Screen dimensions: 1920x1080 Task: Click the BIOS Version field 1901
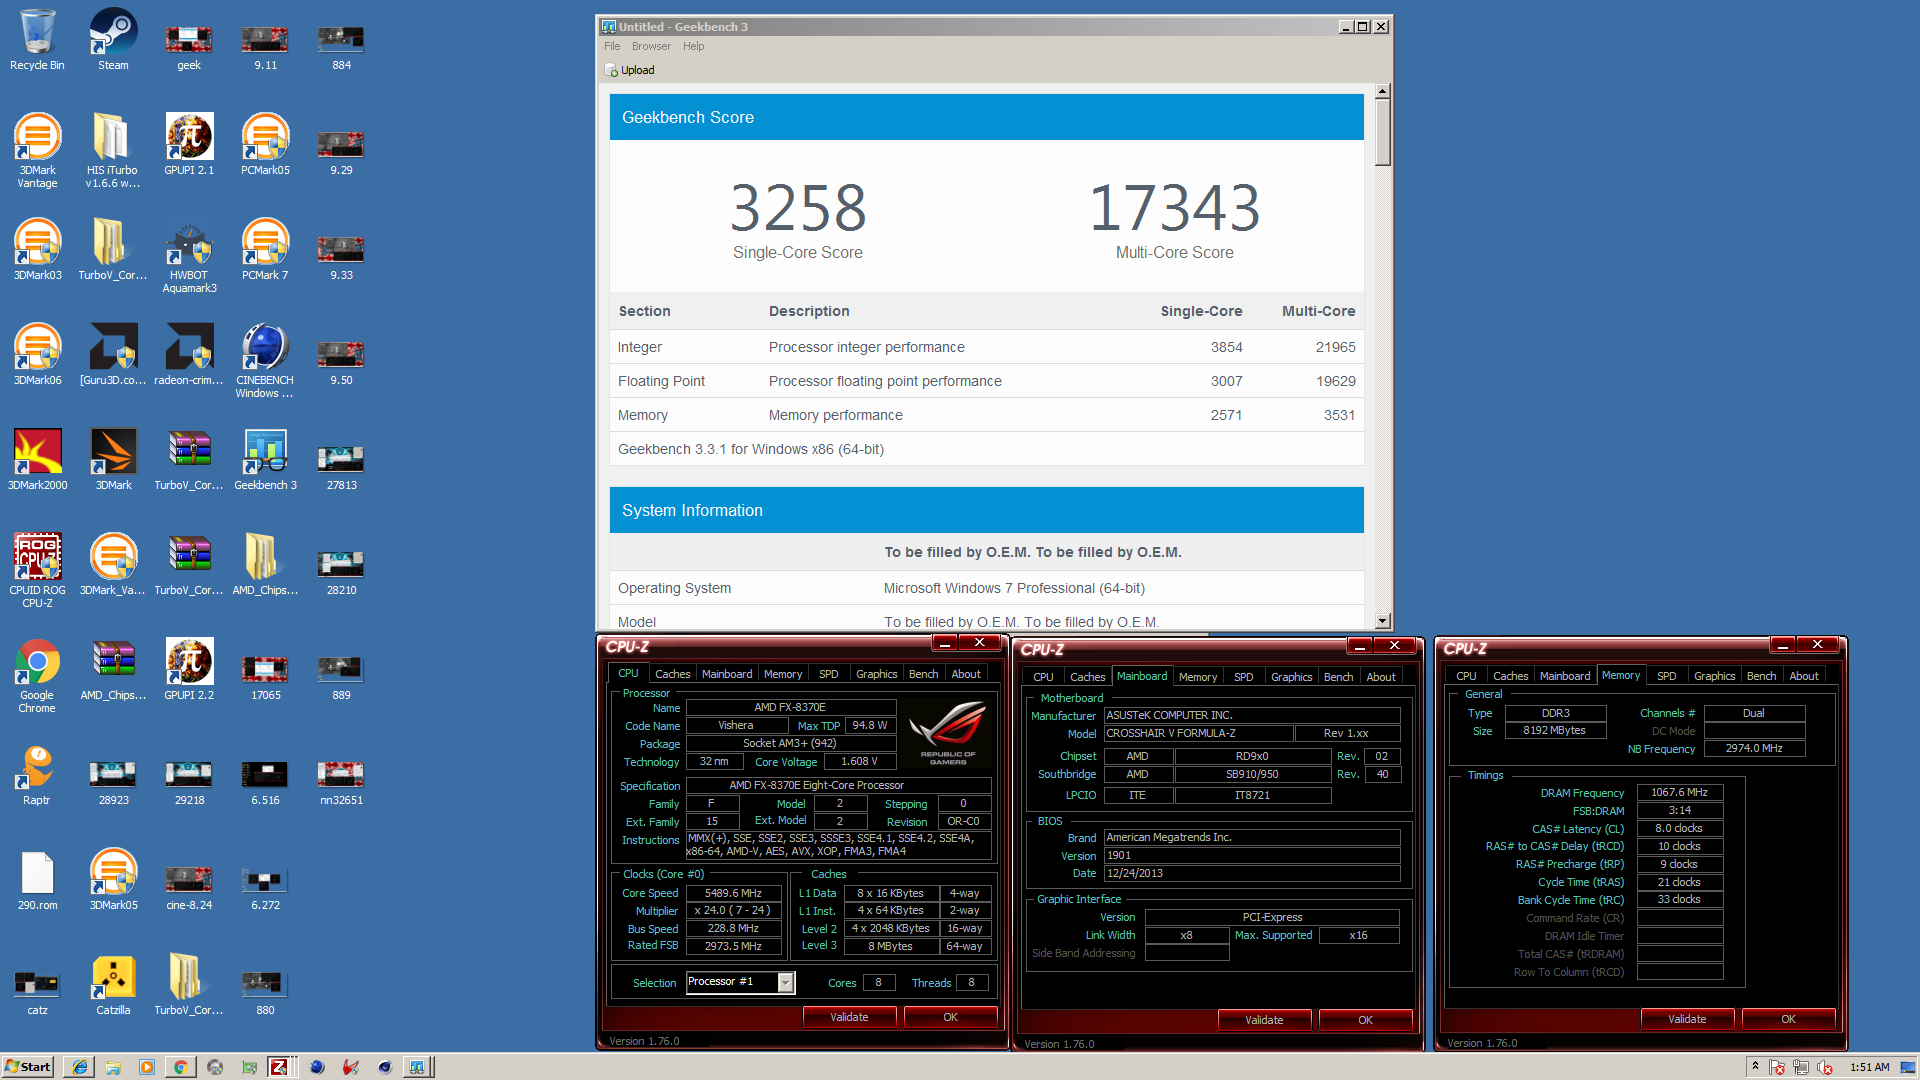tap(1252, 855)
